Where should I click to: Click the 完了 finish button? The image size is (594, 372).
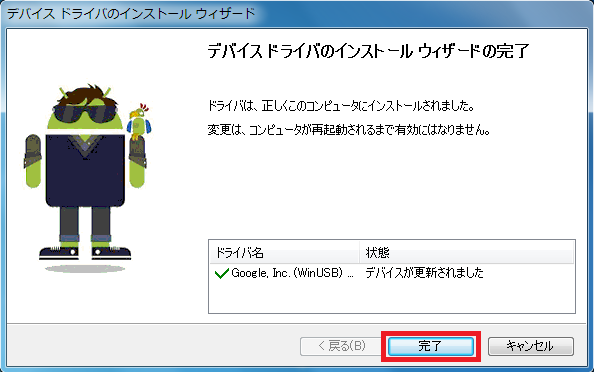click(x=431, y=346)
